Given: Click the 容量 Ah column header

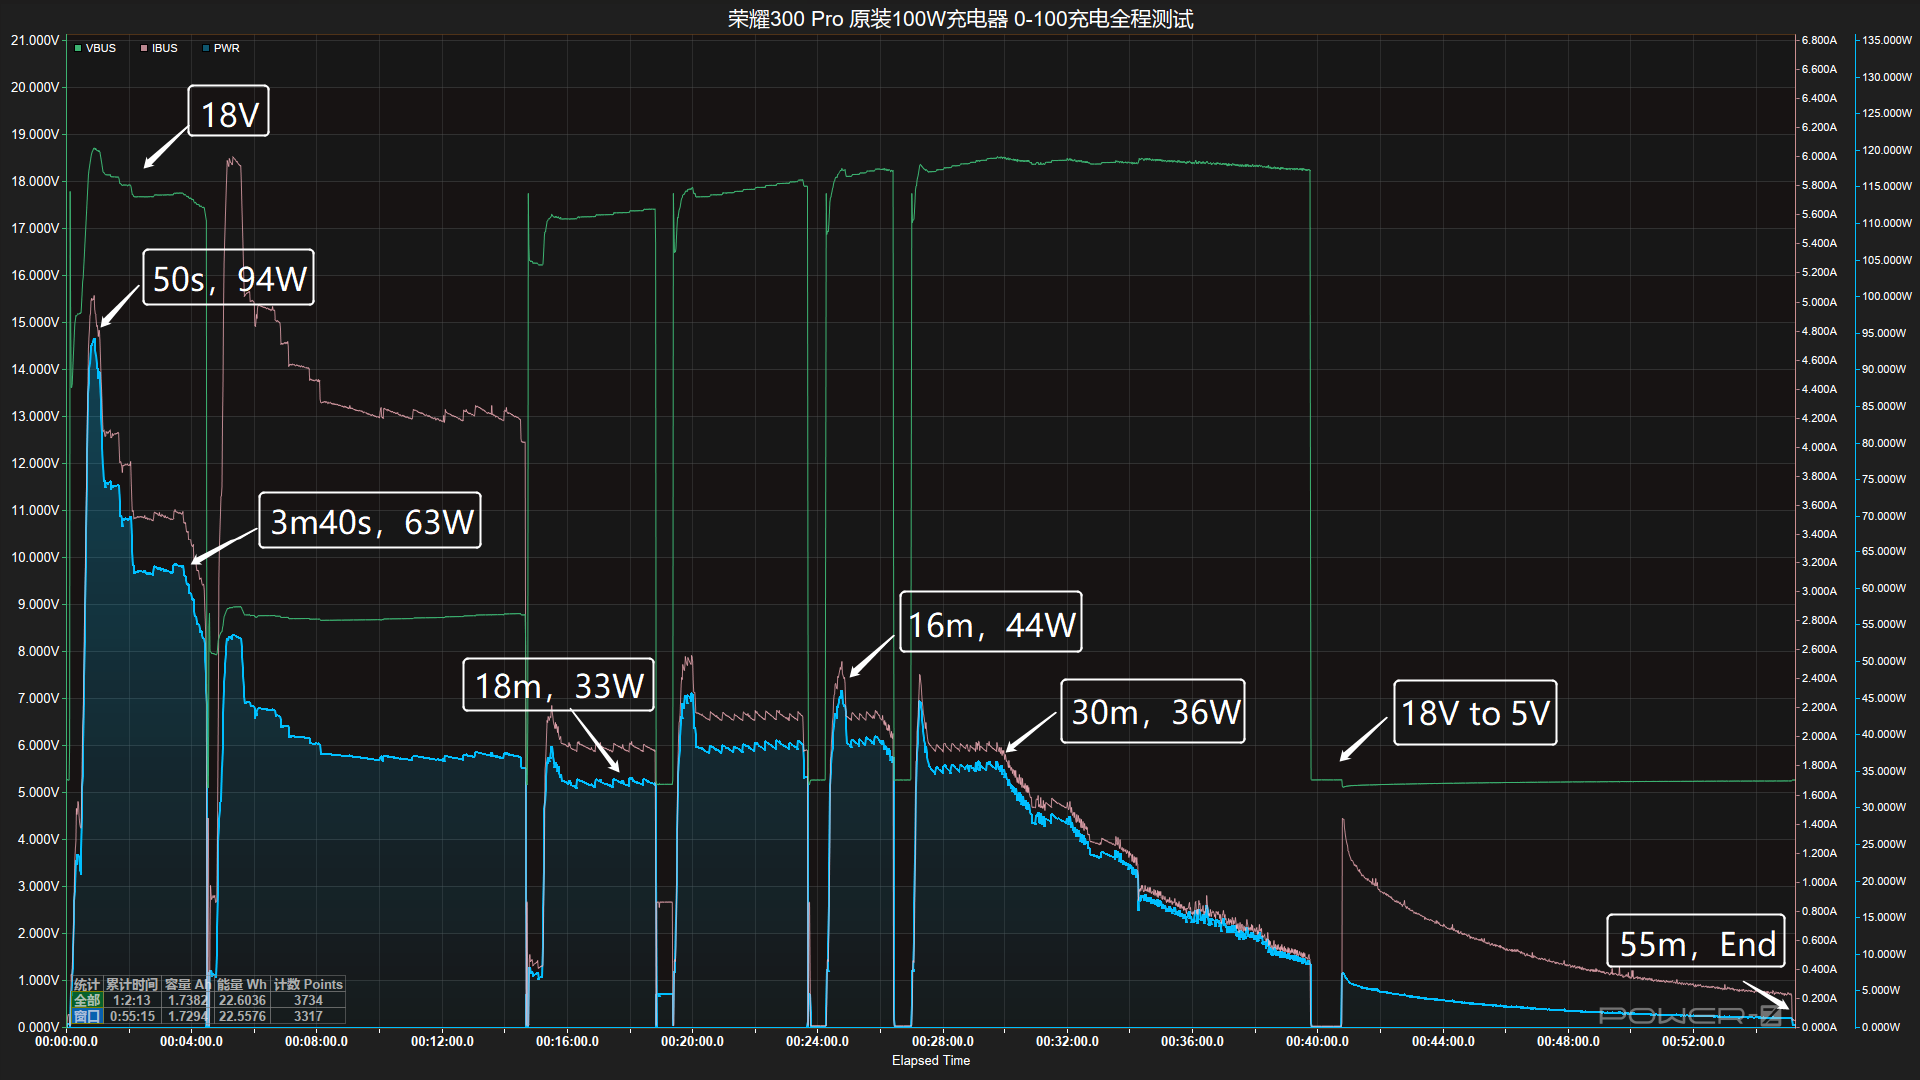Looking at the screenshot, I should [x=187, y=985].
